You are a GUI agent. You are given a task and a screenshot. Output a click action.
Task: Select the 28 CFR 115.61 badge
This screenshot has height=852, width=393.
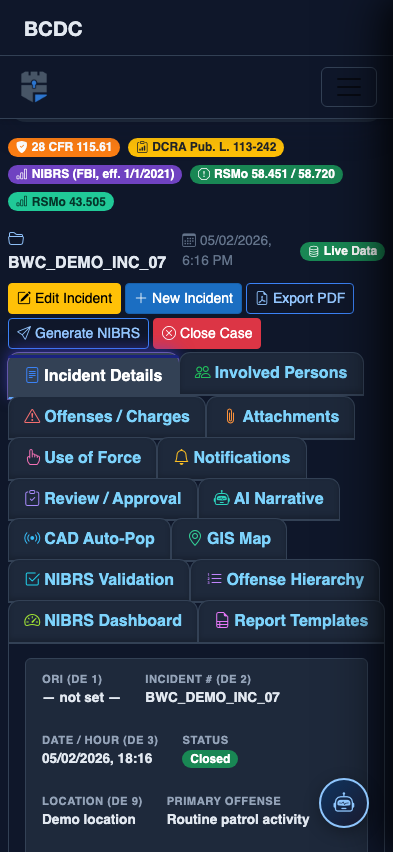[64, 147]
